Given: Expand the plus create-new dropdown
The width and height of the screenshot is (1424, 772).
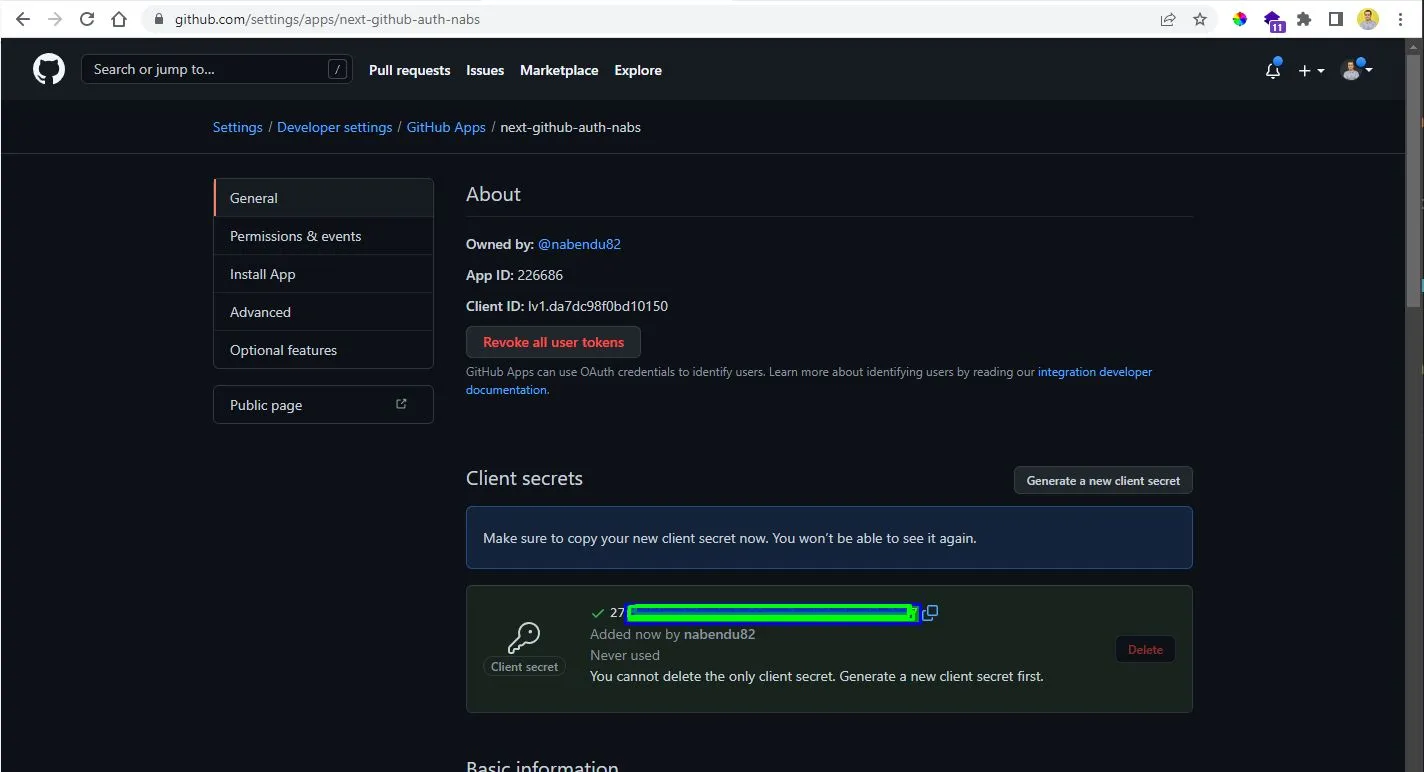Looking at the screenshot, I should click(x=1311, y=70).
